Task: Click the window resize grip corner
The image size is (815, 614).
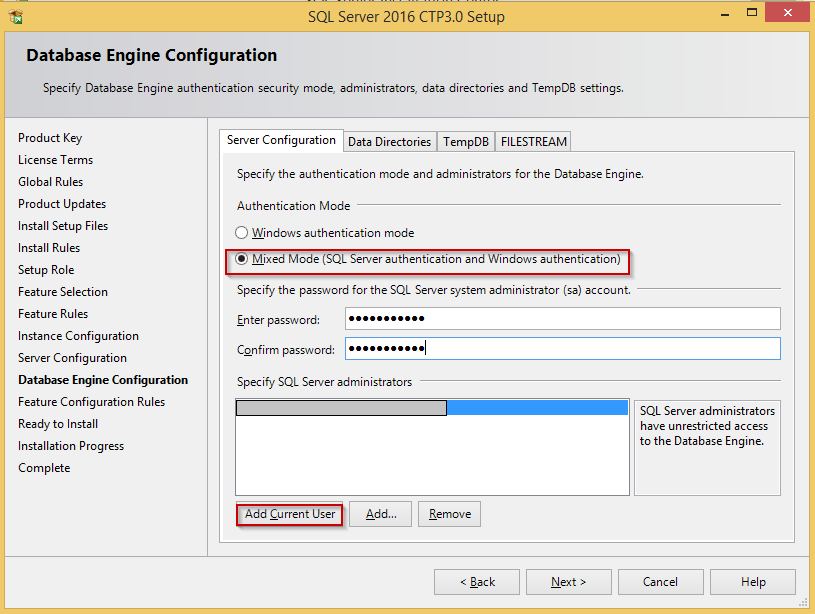Action: (803, 602)
